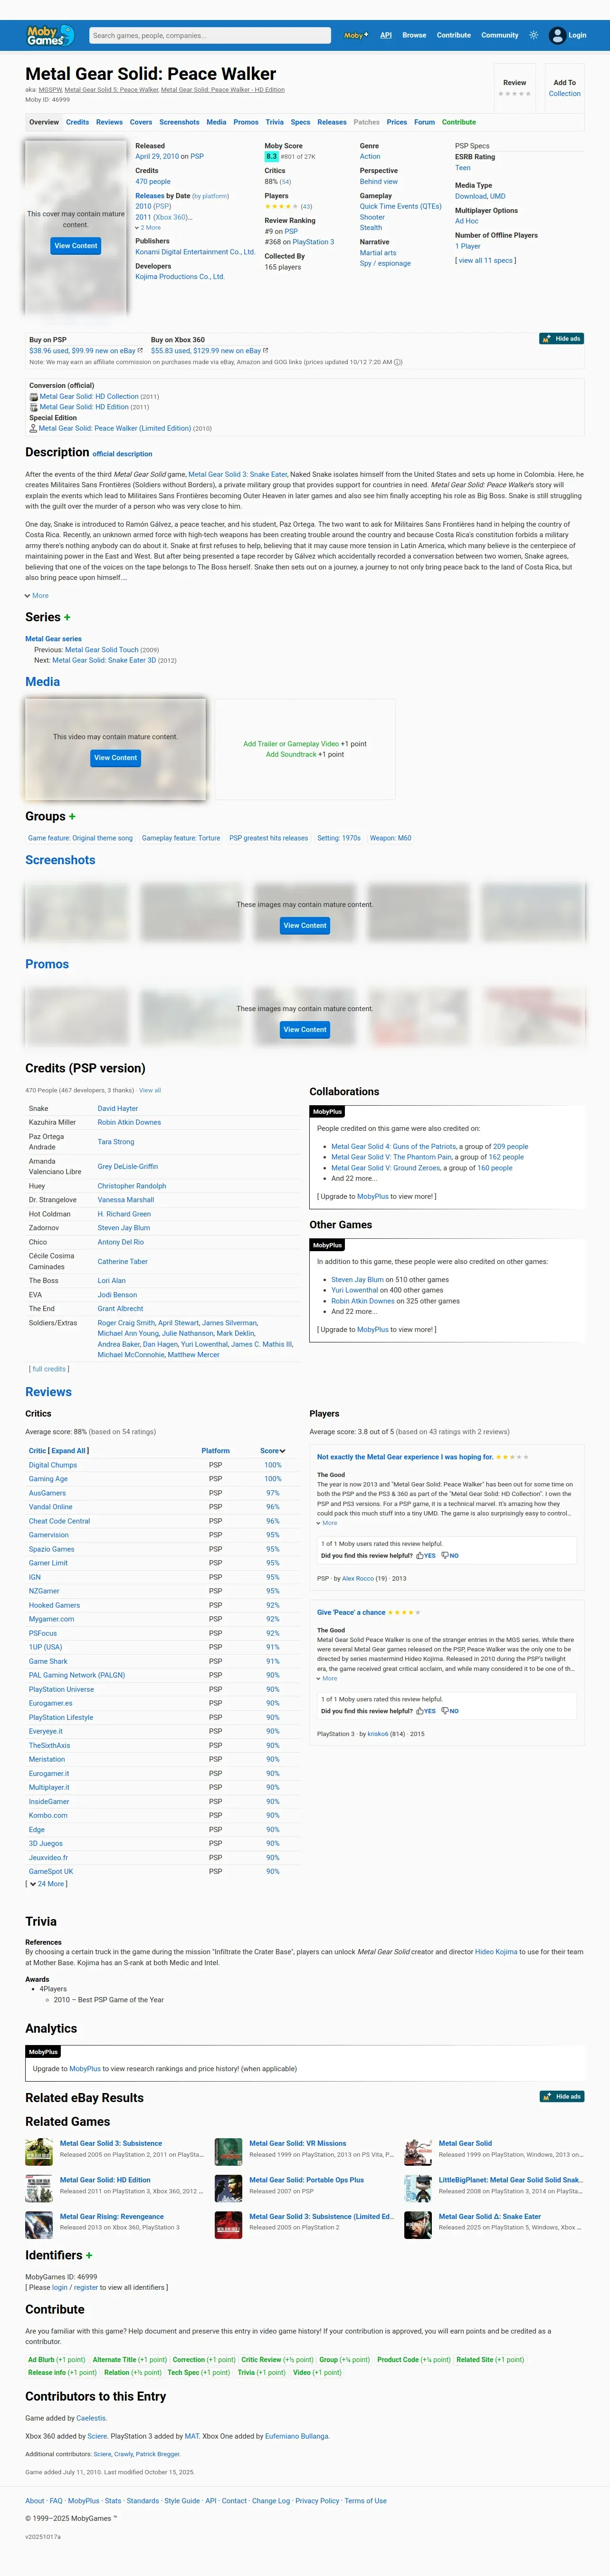Click the Groups add plus icon
Screen dimensions: 610x2576
click(72, 816)
